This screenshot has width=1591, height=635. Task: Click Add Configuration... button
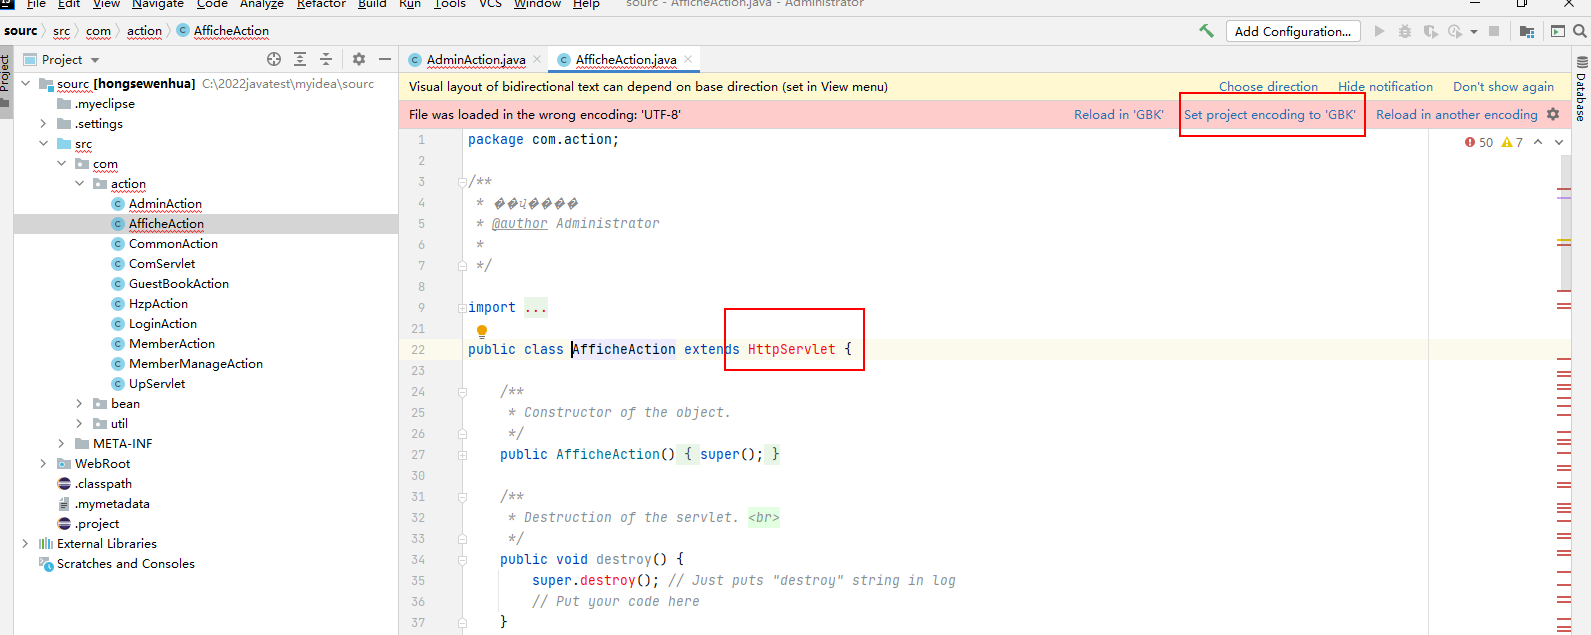(1293, 31)
